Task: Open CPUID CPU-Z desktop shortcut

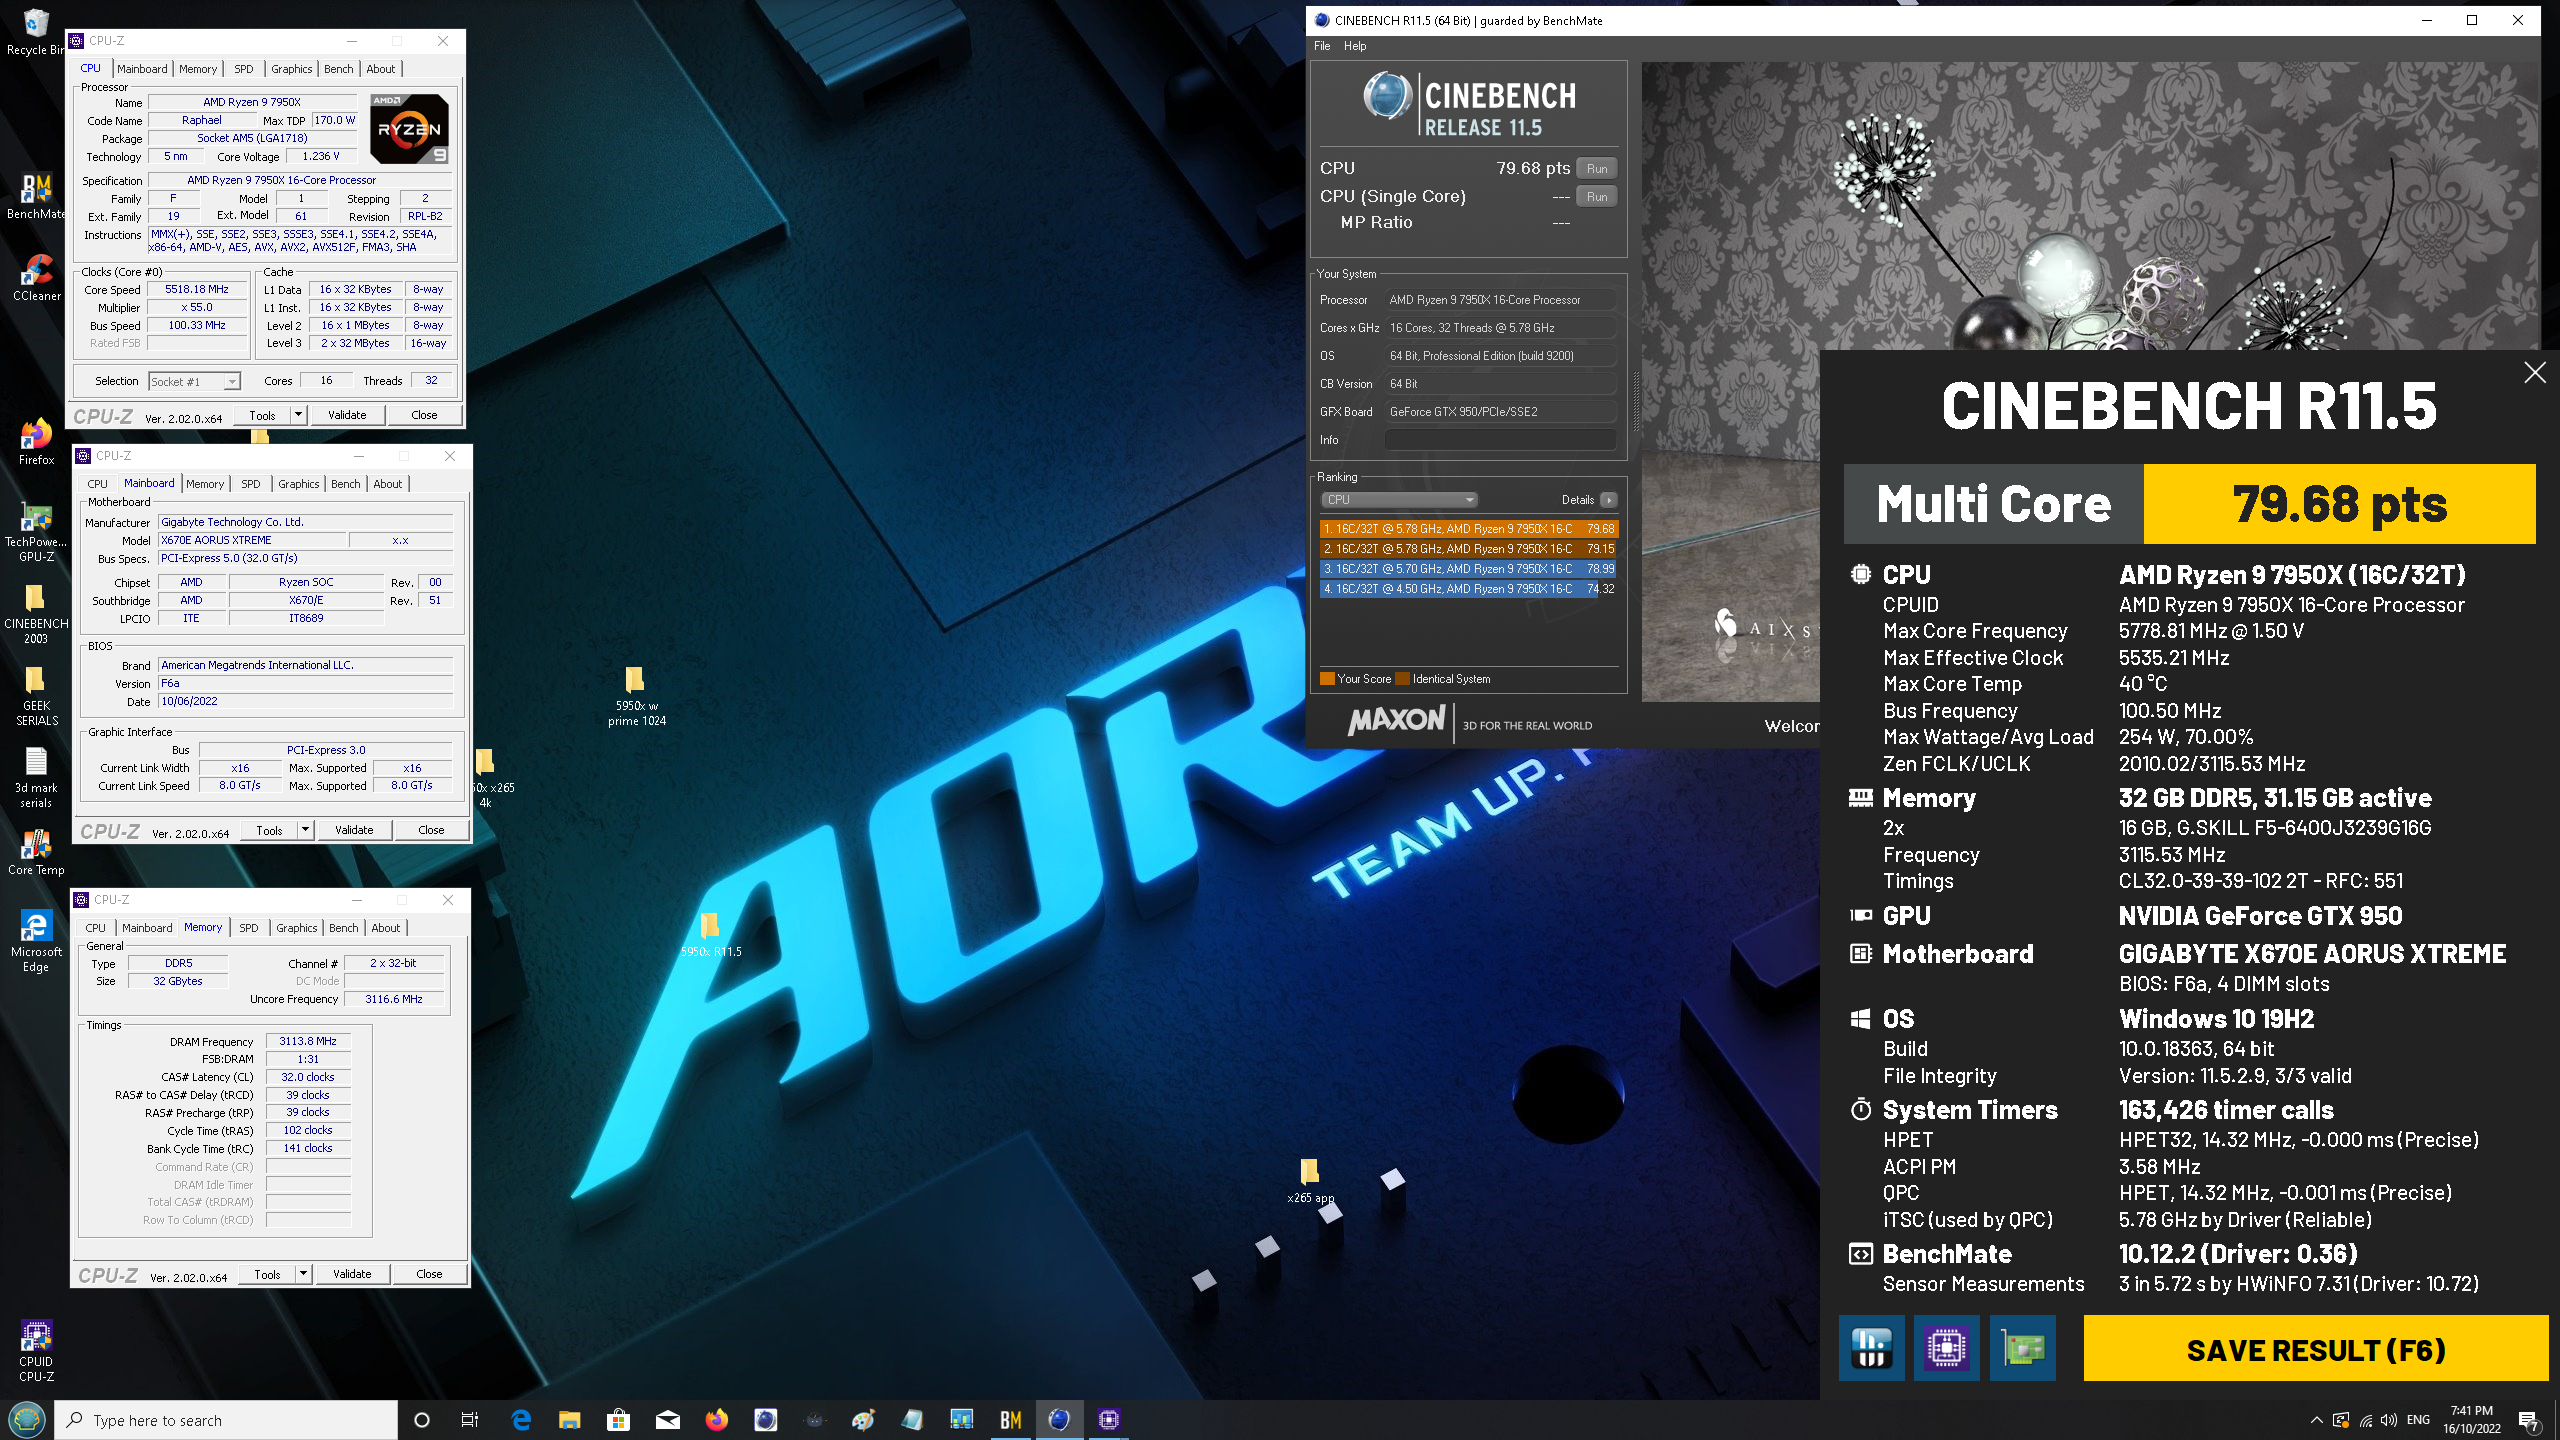Action: tap(36, 1351)
